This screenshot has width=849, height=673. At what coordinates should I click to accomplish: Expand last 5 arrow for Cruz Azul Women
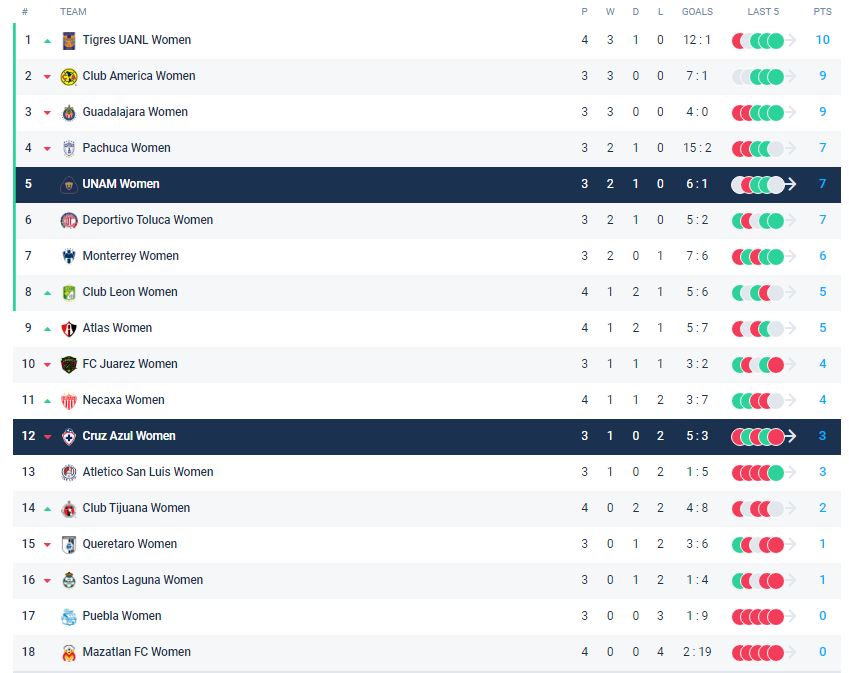coord(790,436)
